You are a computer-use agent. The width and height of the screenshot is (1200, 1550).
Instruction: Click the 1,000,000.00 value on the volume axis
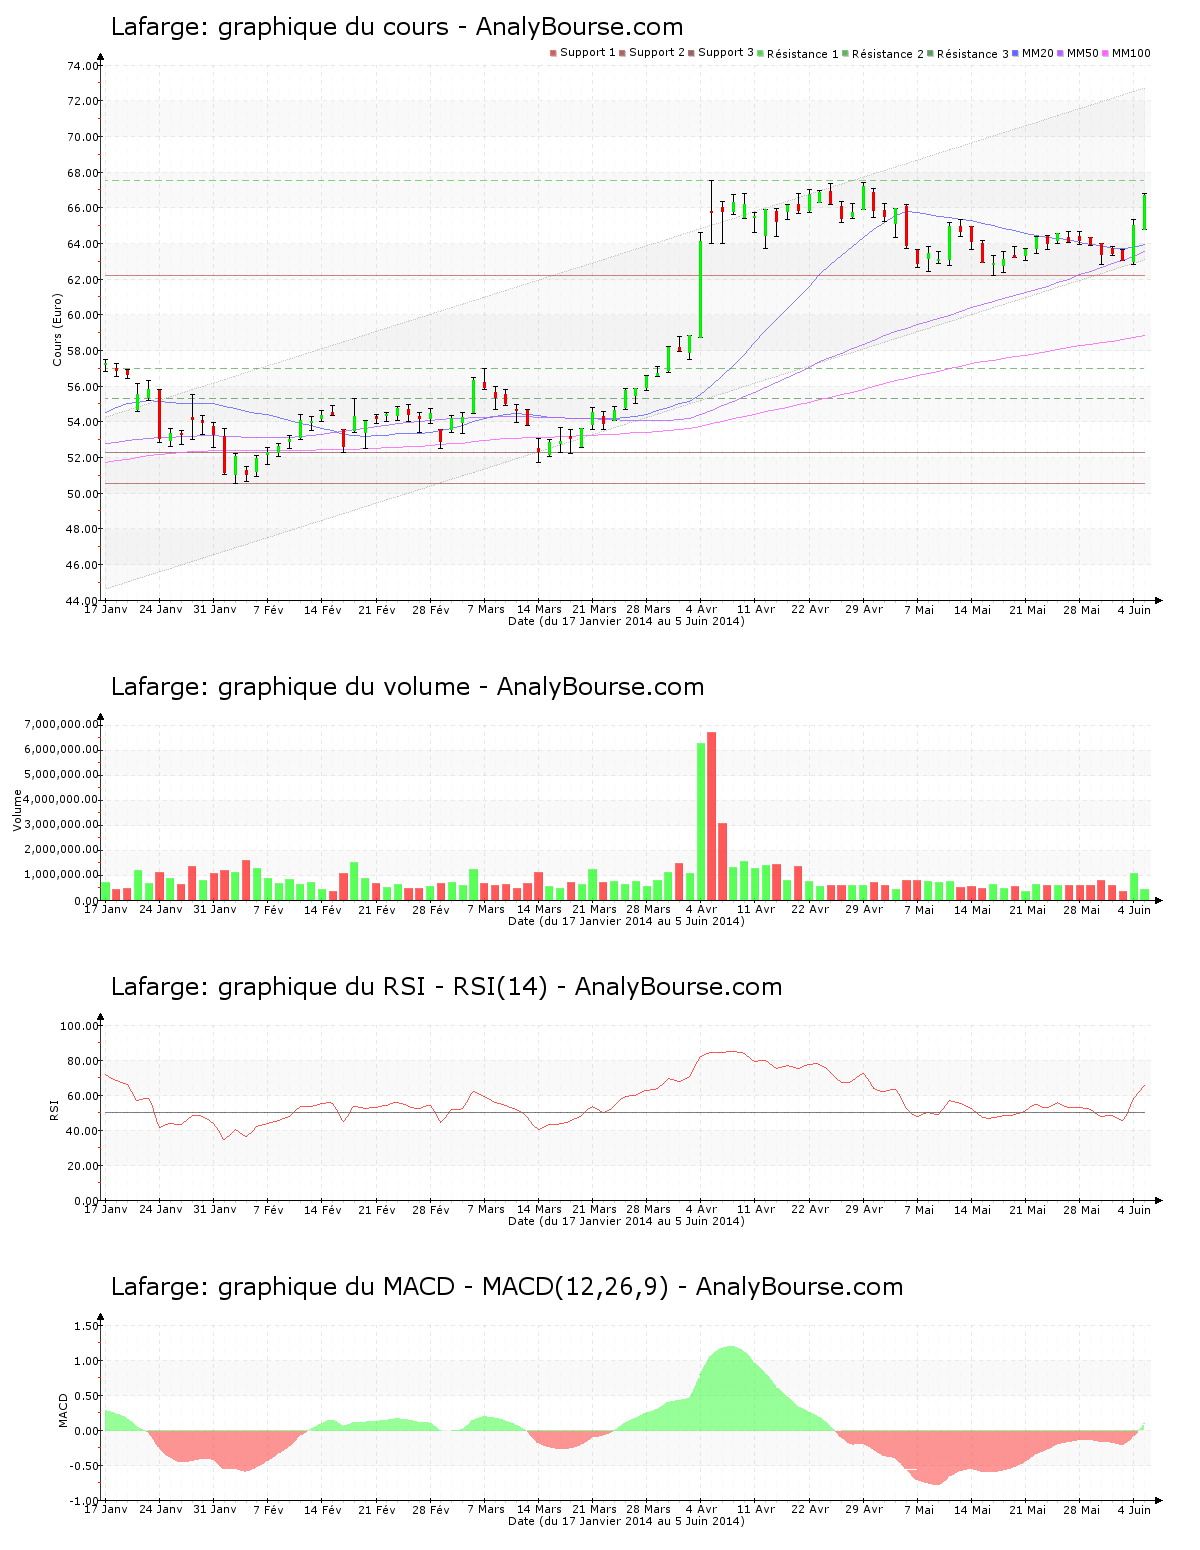tap(62, 875)
